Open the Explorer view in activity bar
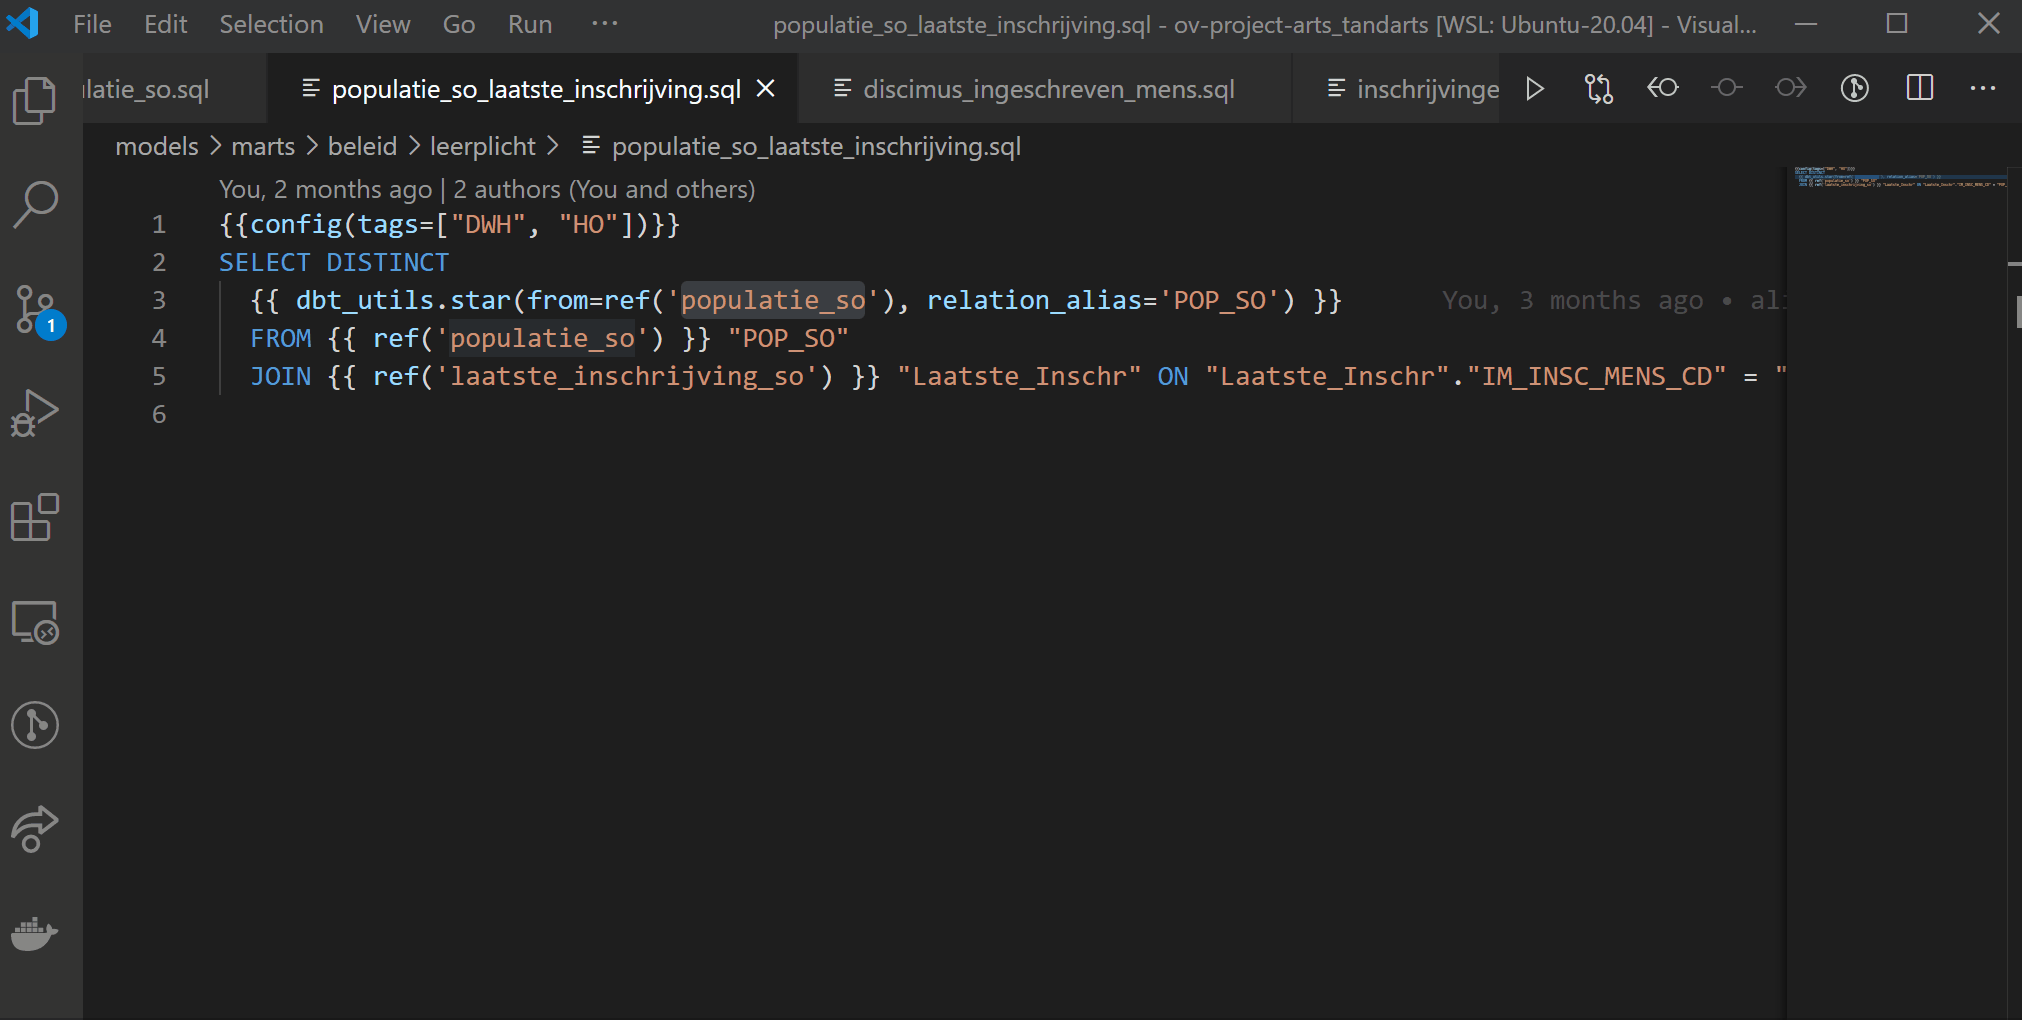Screen dimensions: 2022x1020 click(35, 100)
